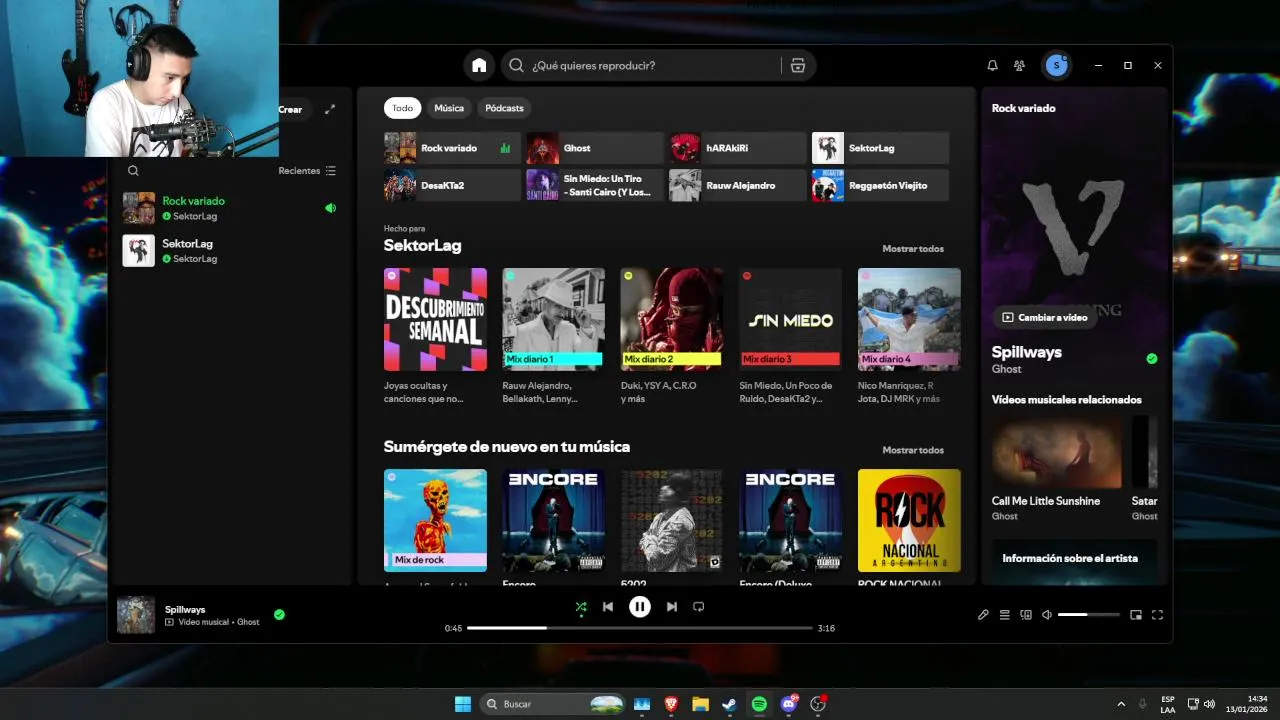Open the Descubrimiento Semanal card
The image size is (1280, 720).
coord(435,335)
